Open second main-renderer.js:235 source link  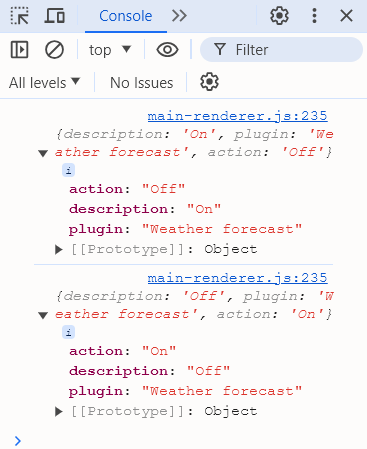pyautogui.click(x=237, y=278)
